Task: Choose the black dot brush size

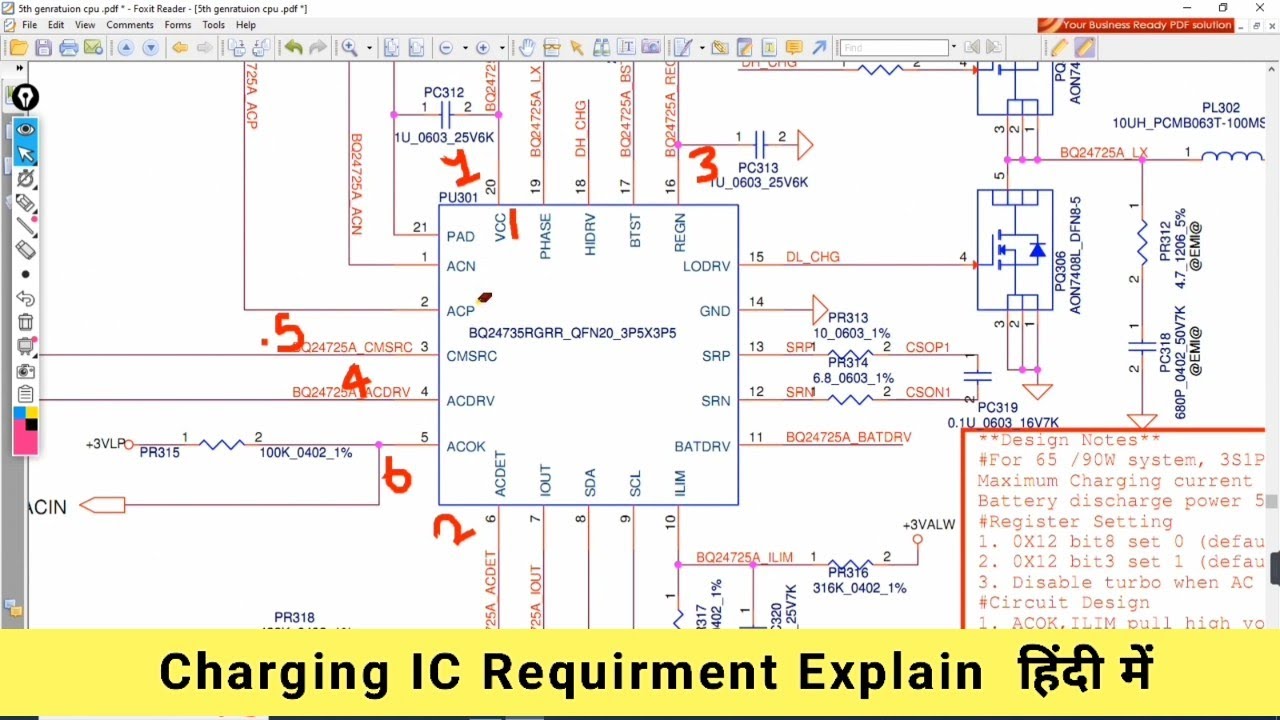Action: 25,274
